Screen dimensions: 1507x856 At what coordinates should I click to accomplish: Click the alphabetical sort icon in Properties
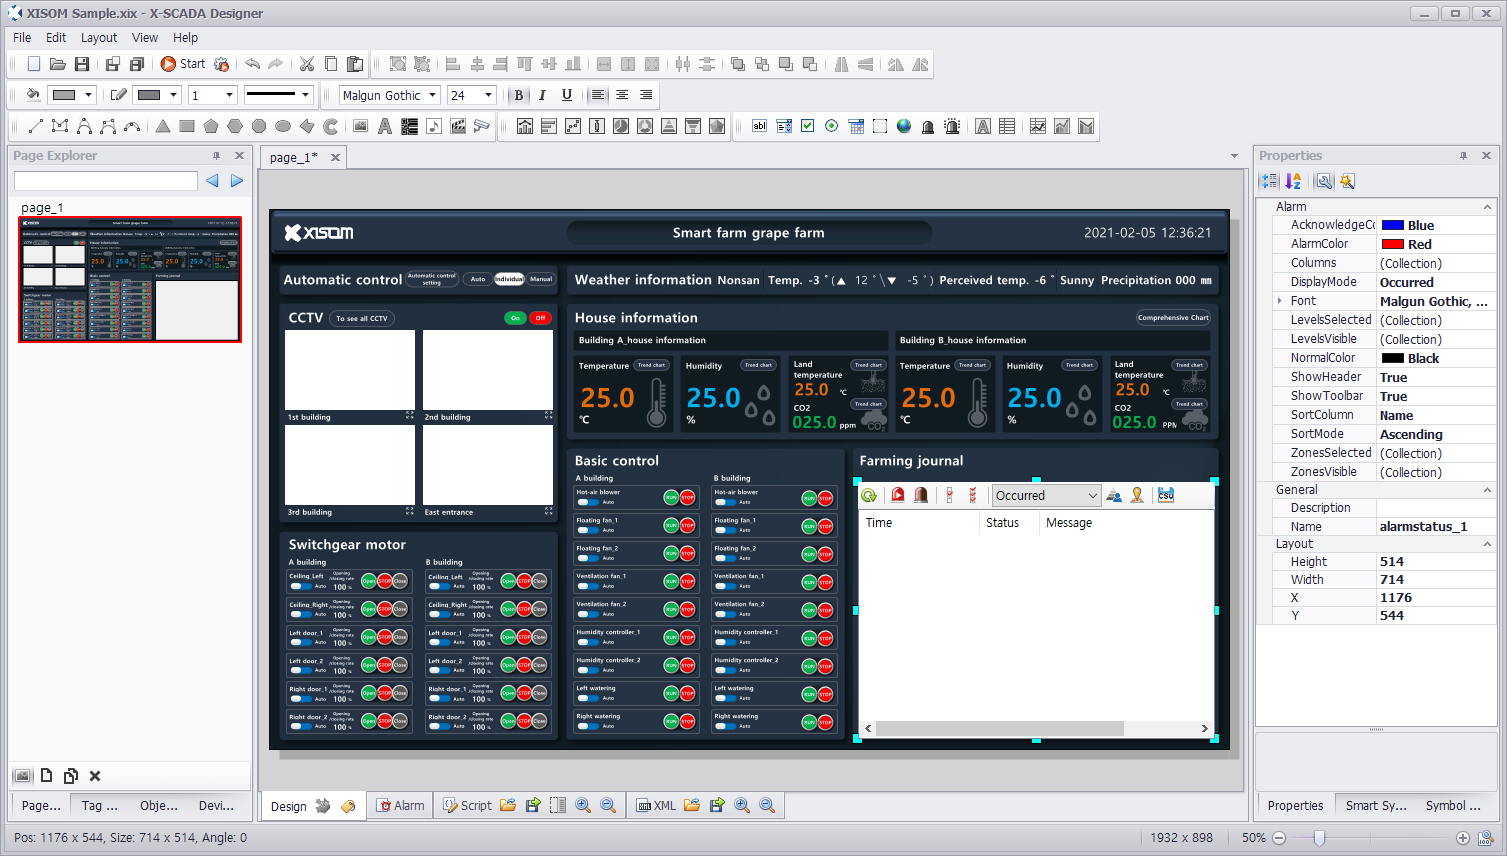(1293, 181)
